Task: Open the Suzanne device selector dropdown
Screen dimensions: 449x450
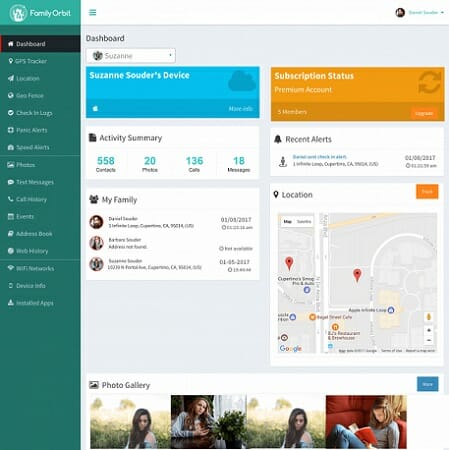Action: click(131, 56)
